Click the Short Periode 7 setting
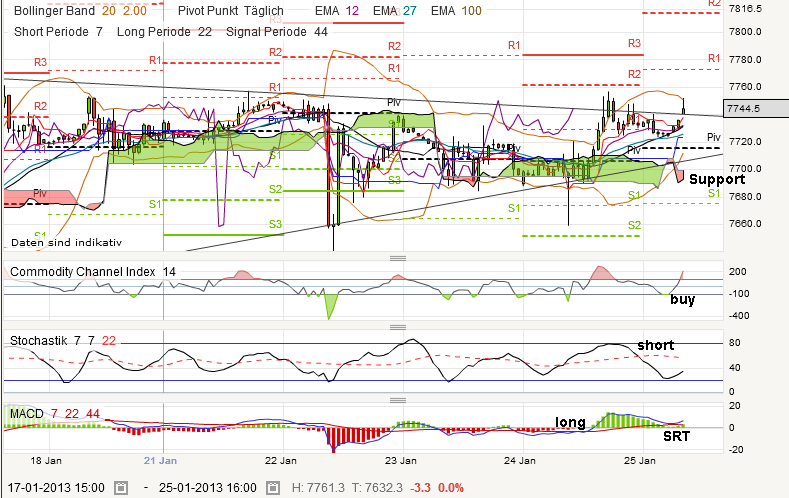 click(x=58, y=32)
